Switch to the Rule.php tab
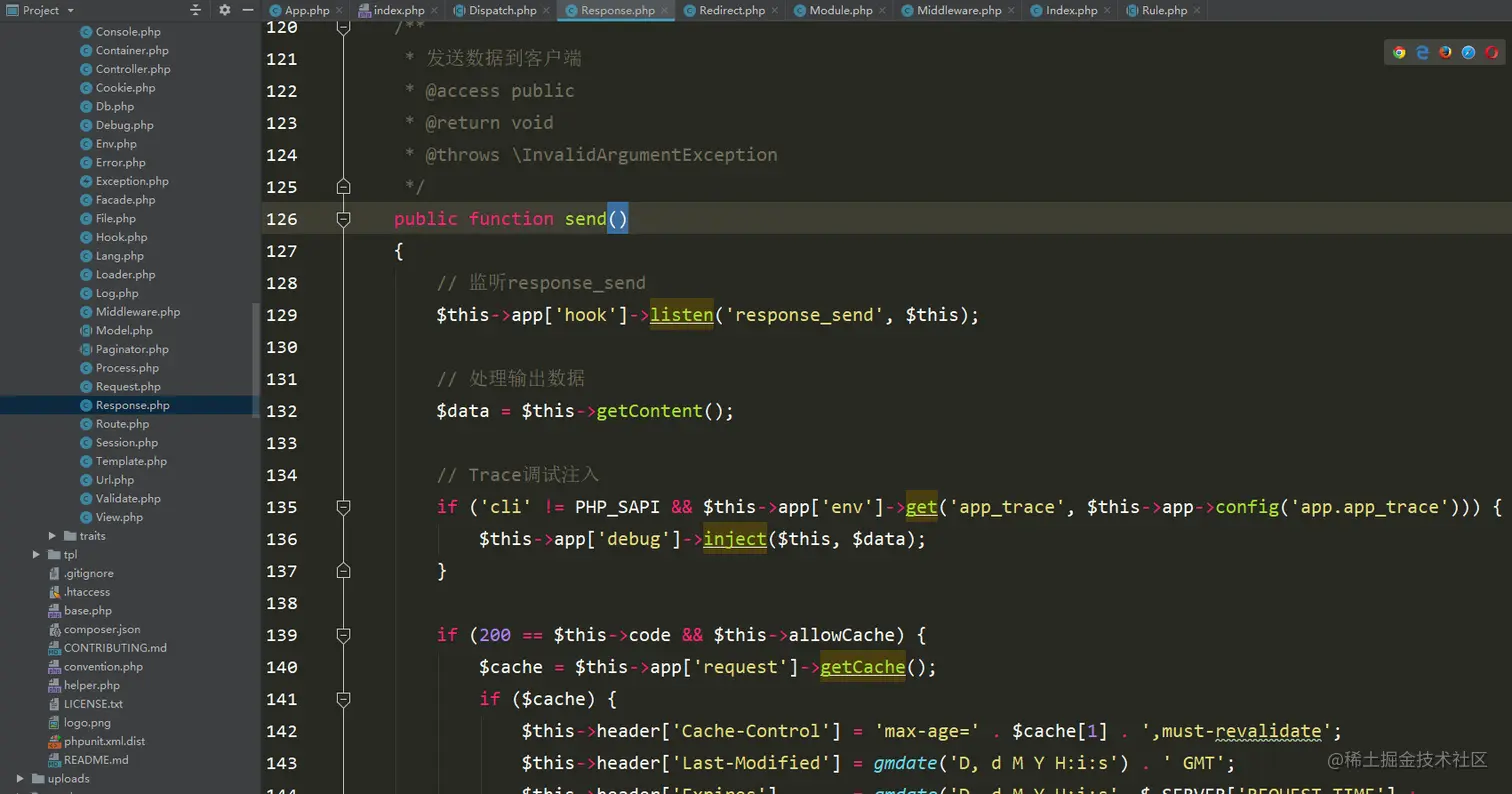Screen dimensions: 1512x794 tap(1164, 10)
